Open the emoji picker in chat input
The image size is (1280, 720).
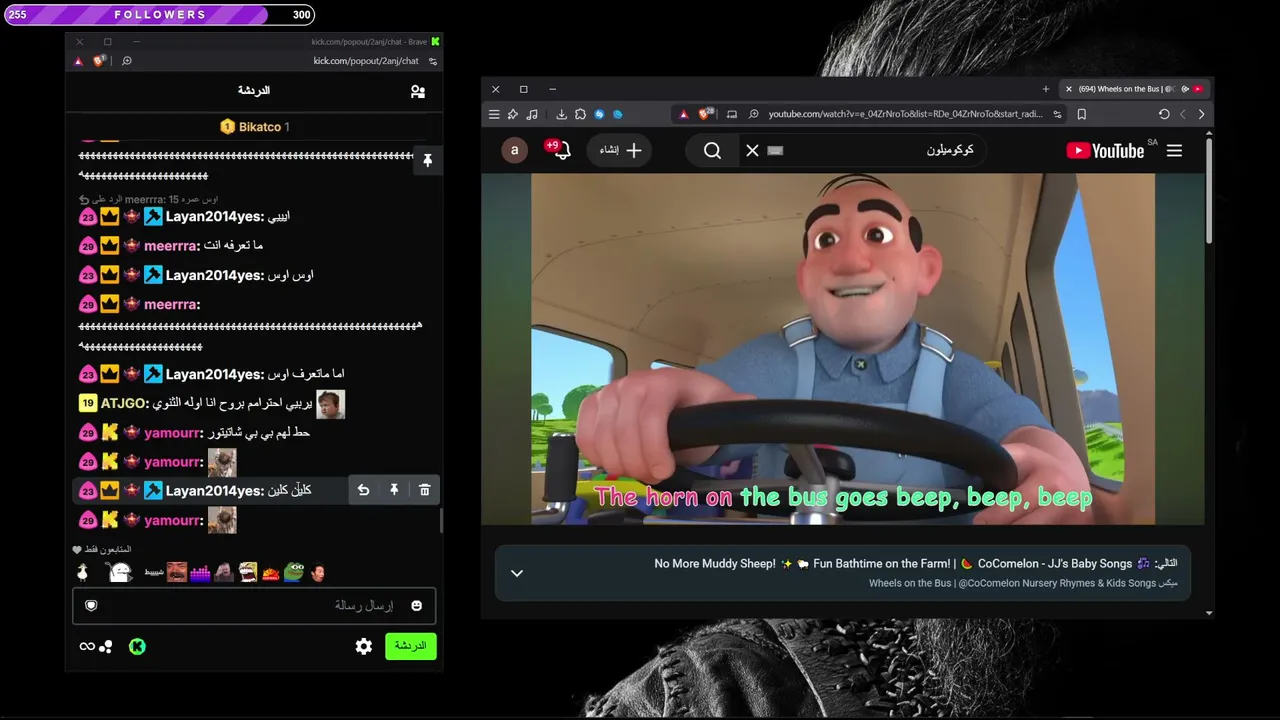[416, 605]
